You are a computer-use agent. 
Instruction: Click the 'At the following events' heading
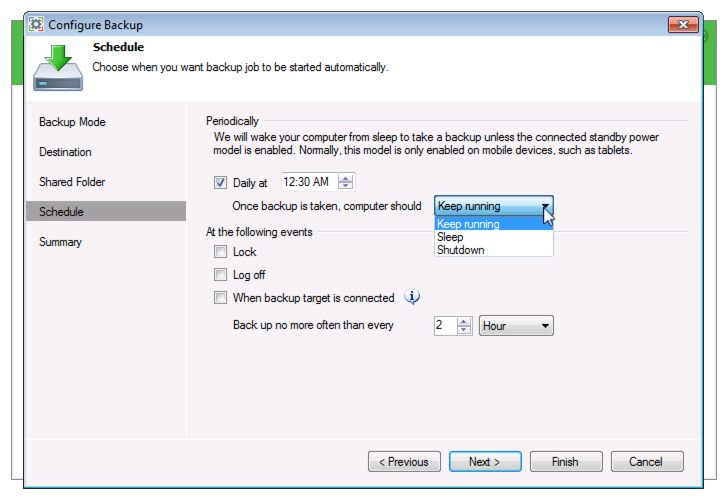pyautogui.click(x=259, y=232)
